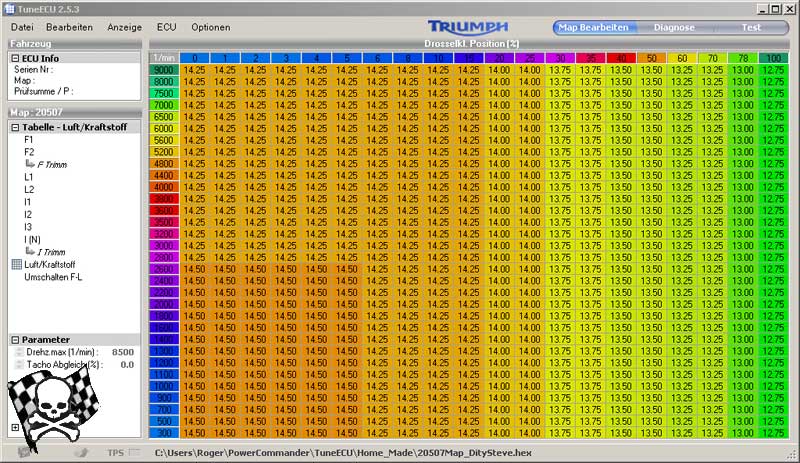The width and height of the screenshot is (800, 463).
Task: Collapse the ECU Info section
Action: click(15, 59)
